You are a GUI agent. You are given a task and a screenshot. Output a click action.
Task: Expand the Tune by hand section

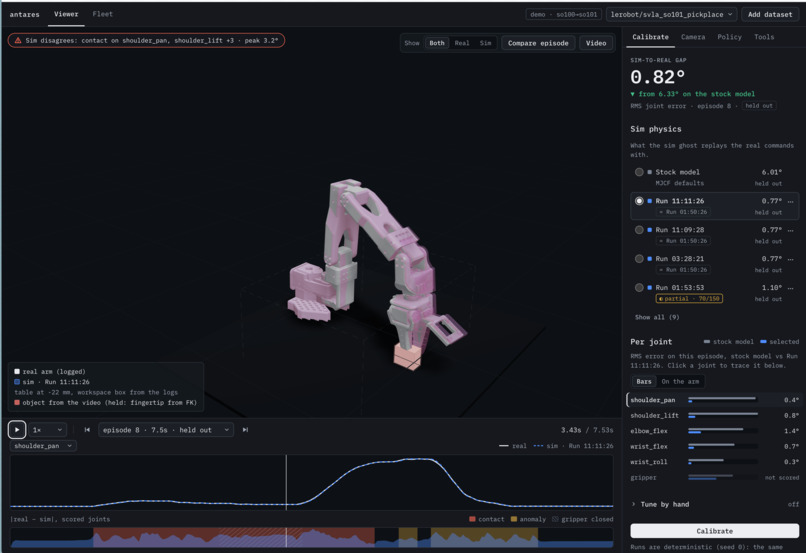coord(715,504)
